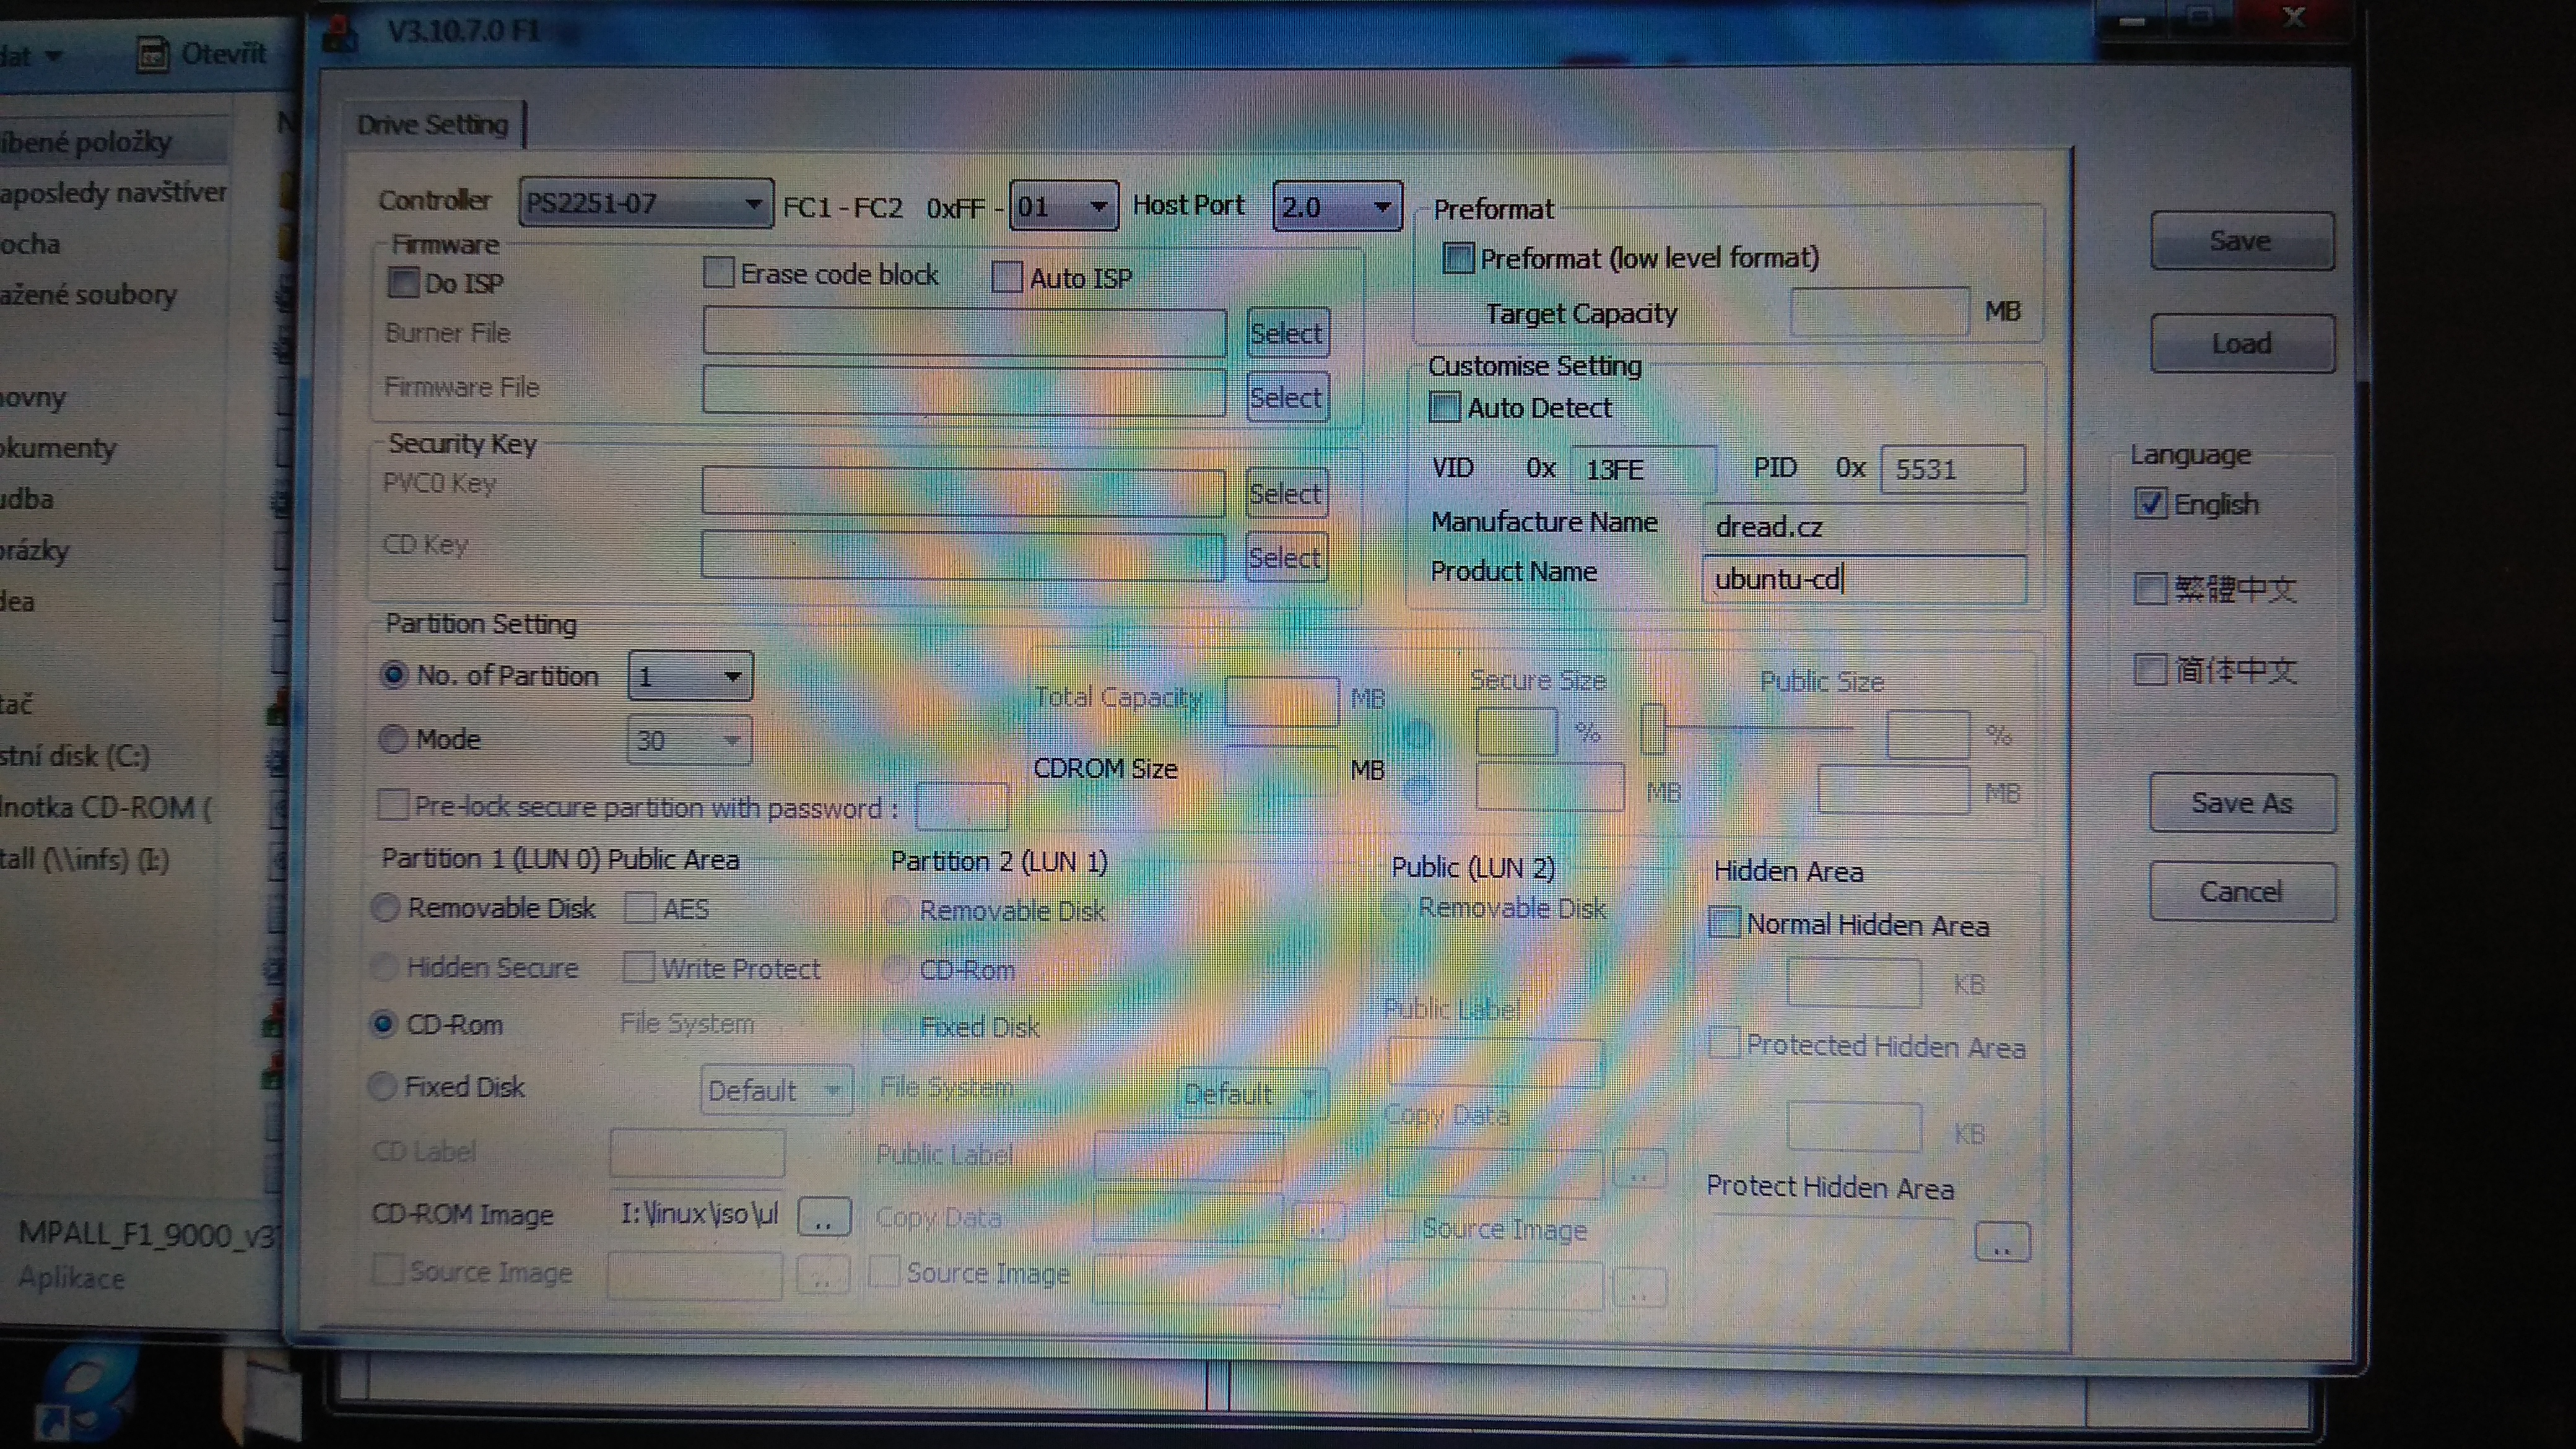Screen dimensions: 2576x1449
Task: Select a Burner File
Action: (1288, 332)
